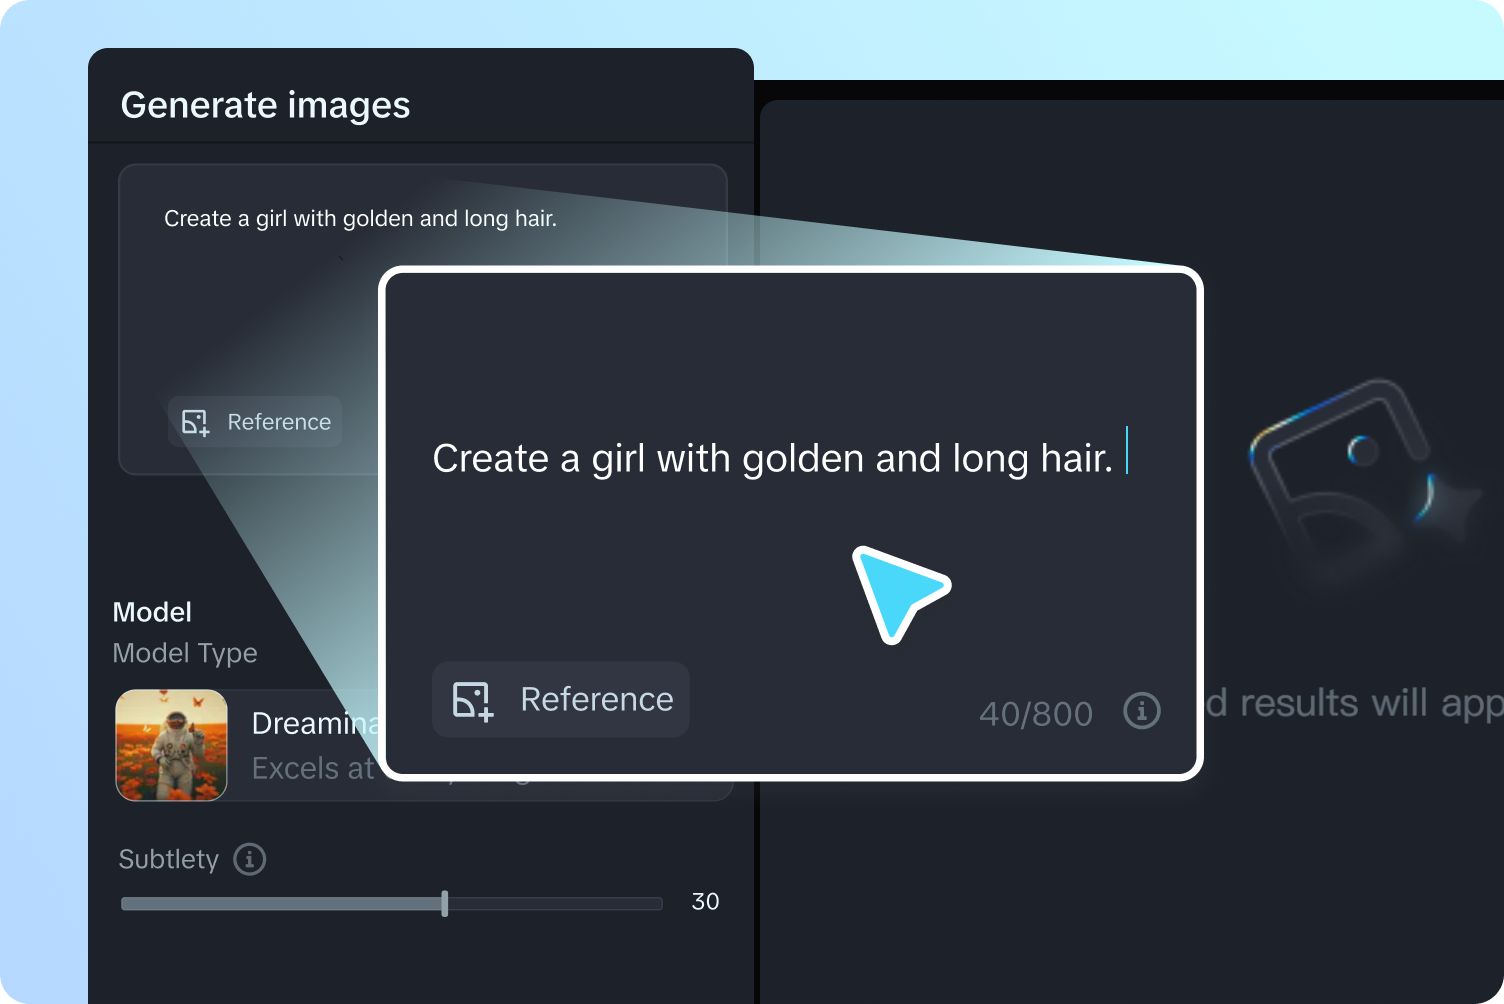Click the 40/800 character counter

[1036, 714]
